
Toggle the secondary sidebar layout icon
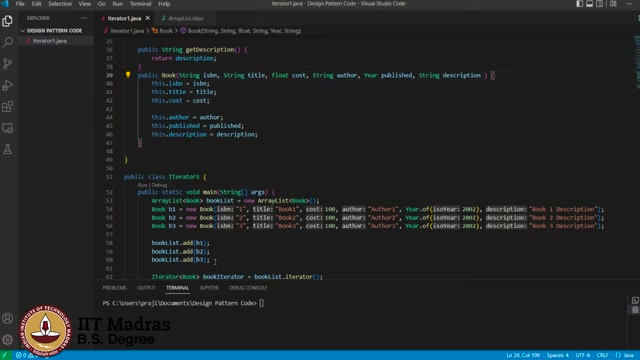599,4
